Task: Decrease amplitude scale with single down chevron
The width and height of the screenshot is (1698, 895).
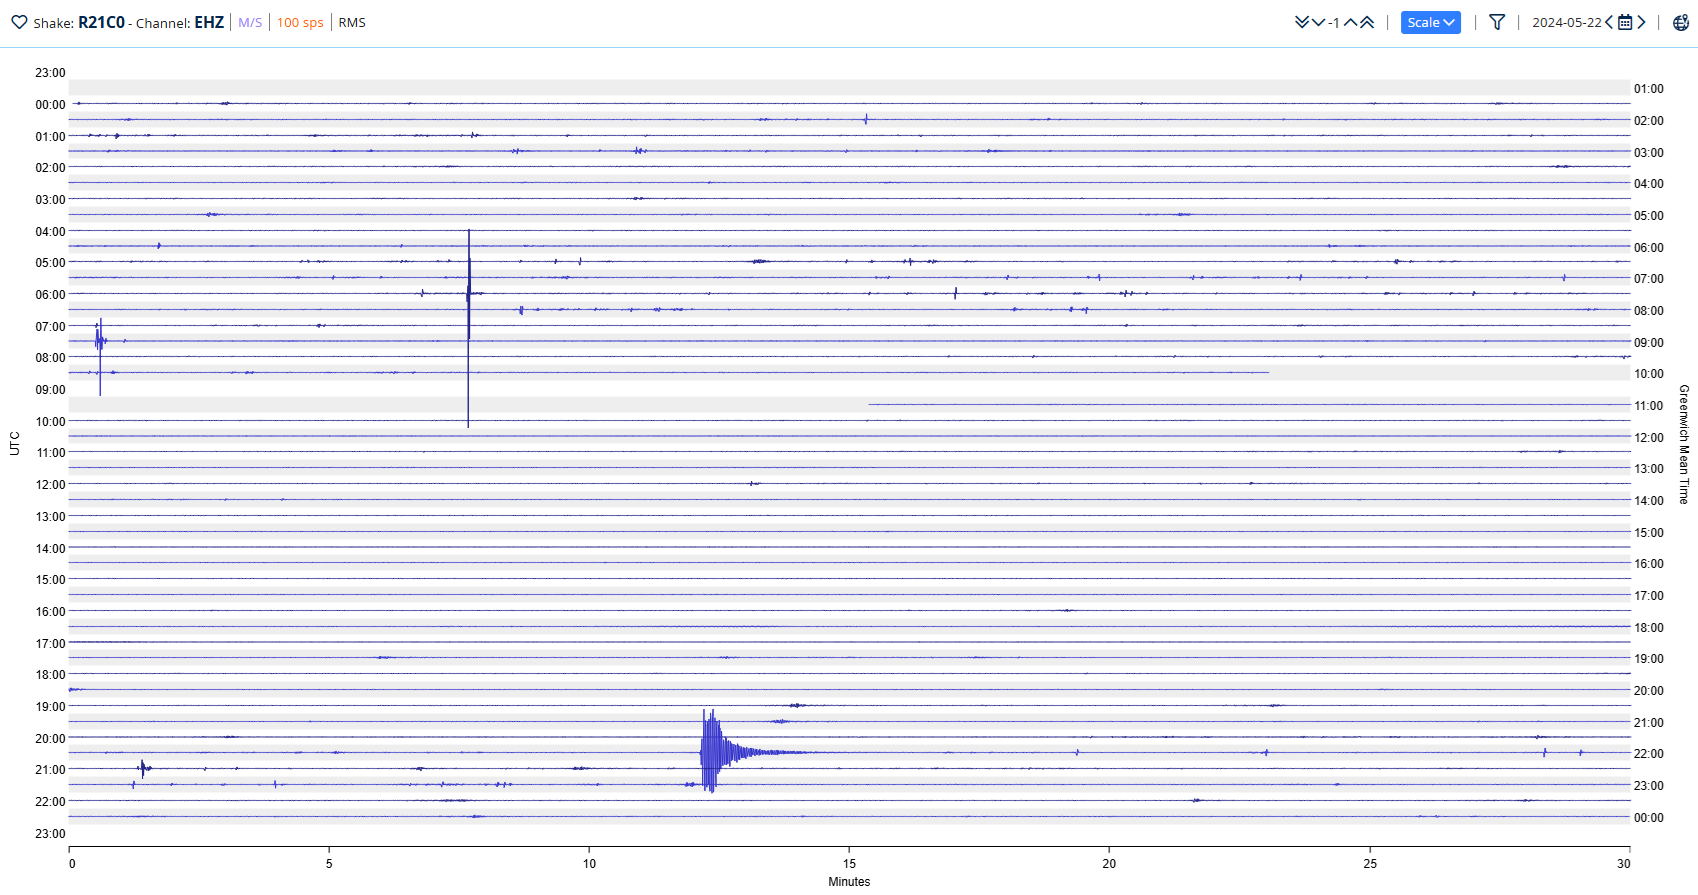Action: [x=1318, y=22]
